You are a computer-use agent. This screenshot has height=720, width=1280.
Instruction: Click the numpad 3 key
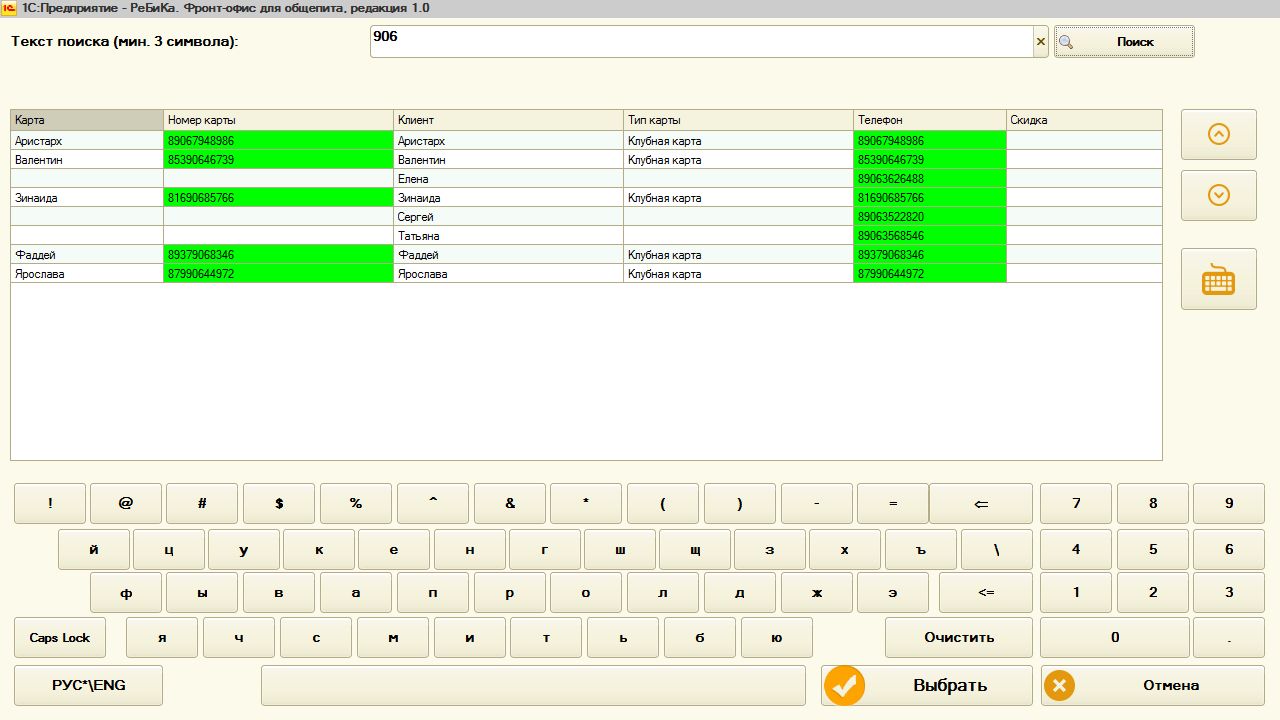click(x=1229, y=592)
